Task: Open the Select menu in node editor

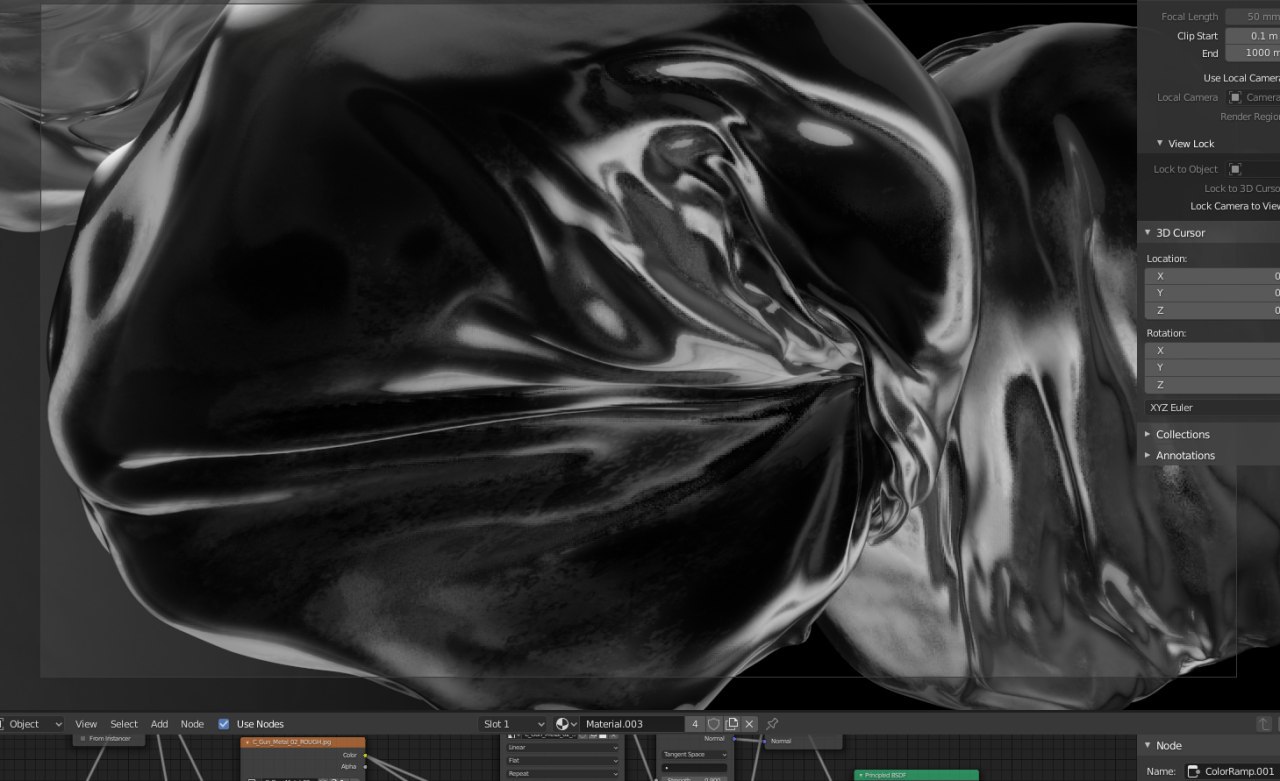Action: click(x=124, y=724)
